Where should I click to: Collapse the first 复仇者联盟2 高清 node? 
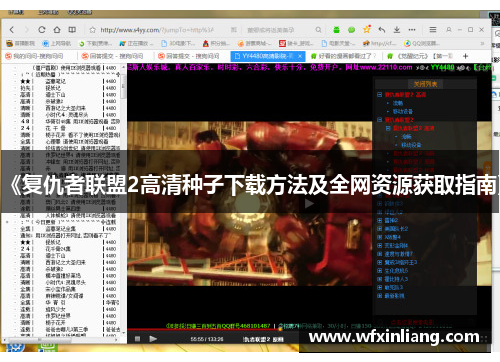coord(379,95)
